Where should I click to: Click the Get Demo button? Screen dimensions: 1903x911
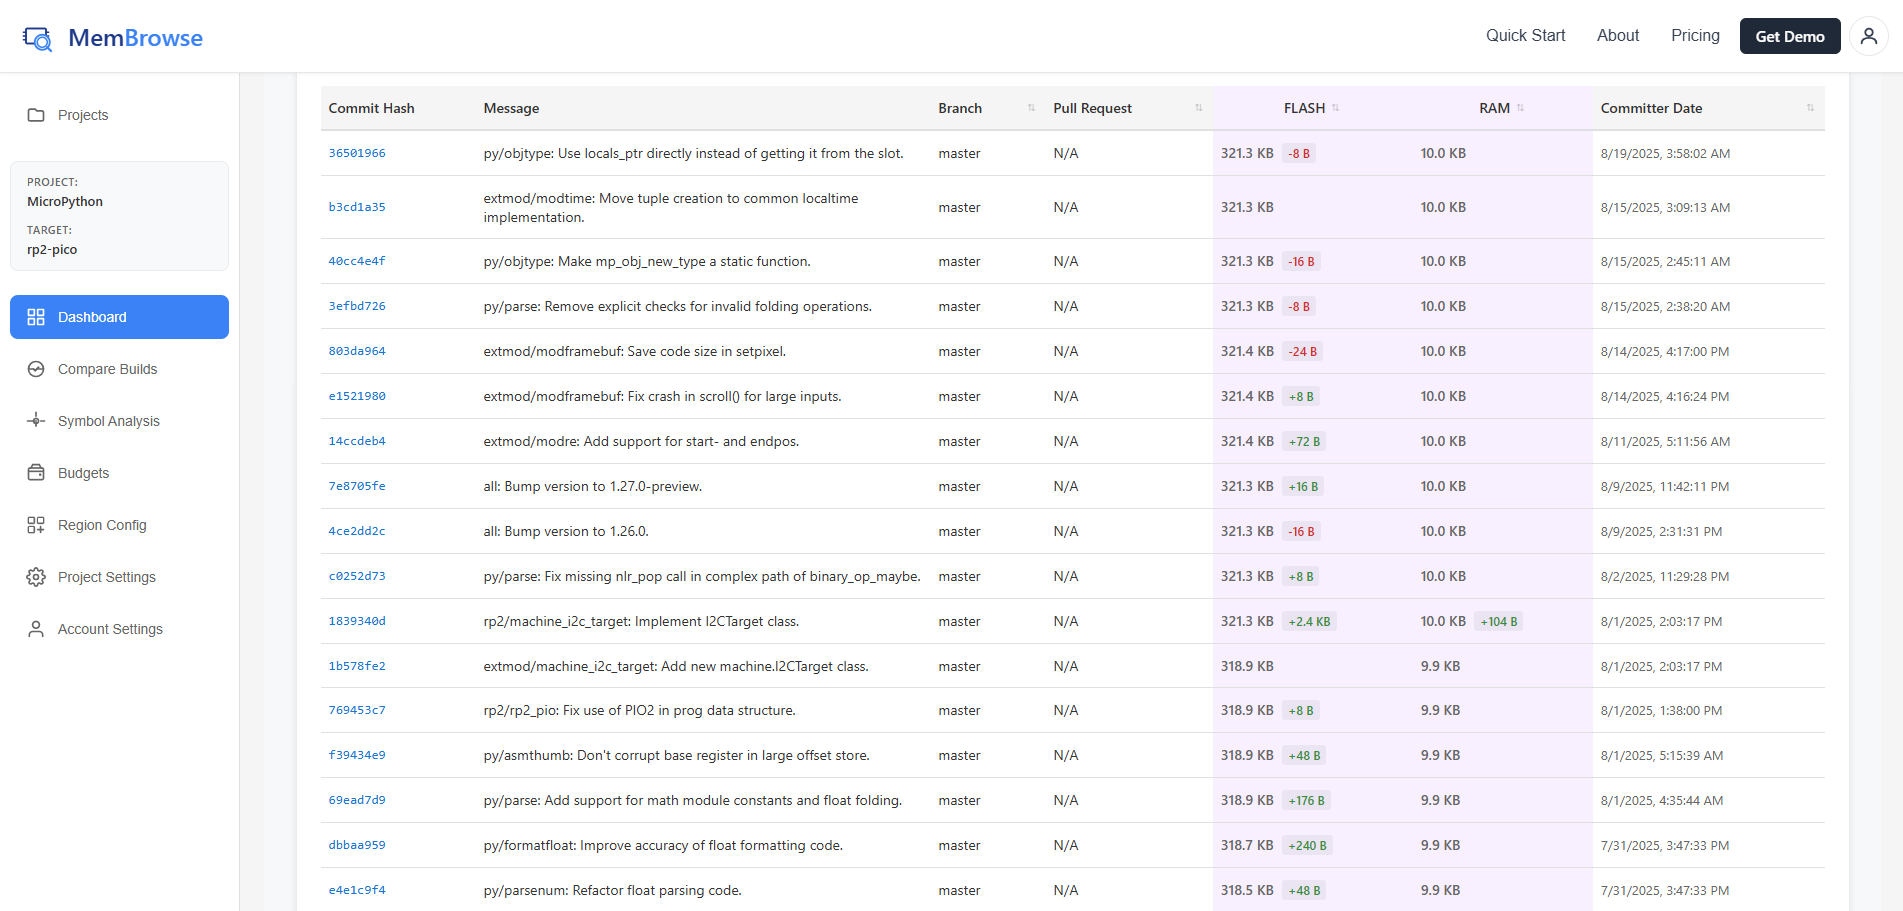tap(1790, 36)
